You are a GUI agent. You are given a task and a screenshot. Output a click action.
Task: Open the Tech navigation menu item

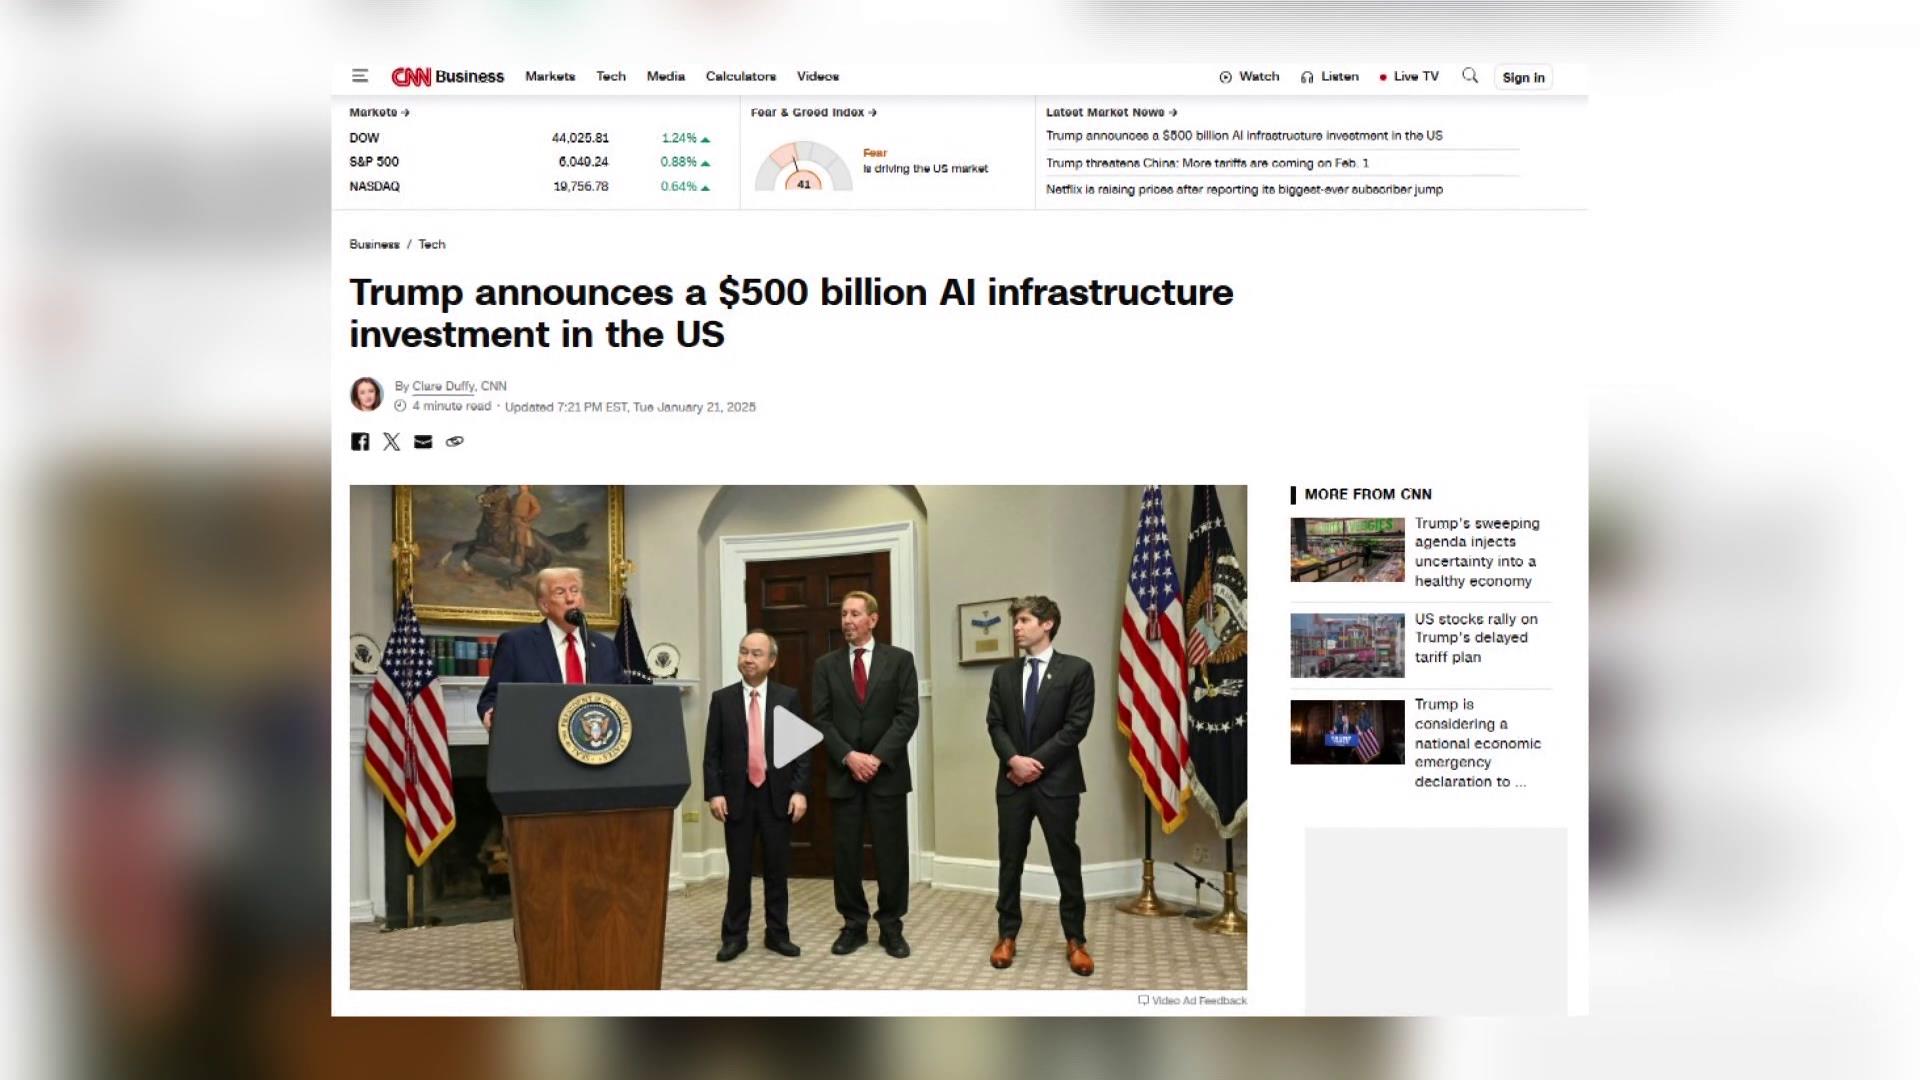point(610,77)
